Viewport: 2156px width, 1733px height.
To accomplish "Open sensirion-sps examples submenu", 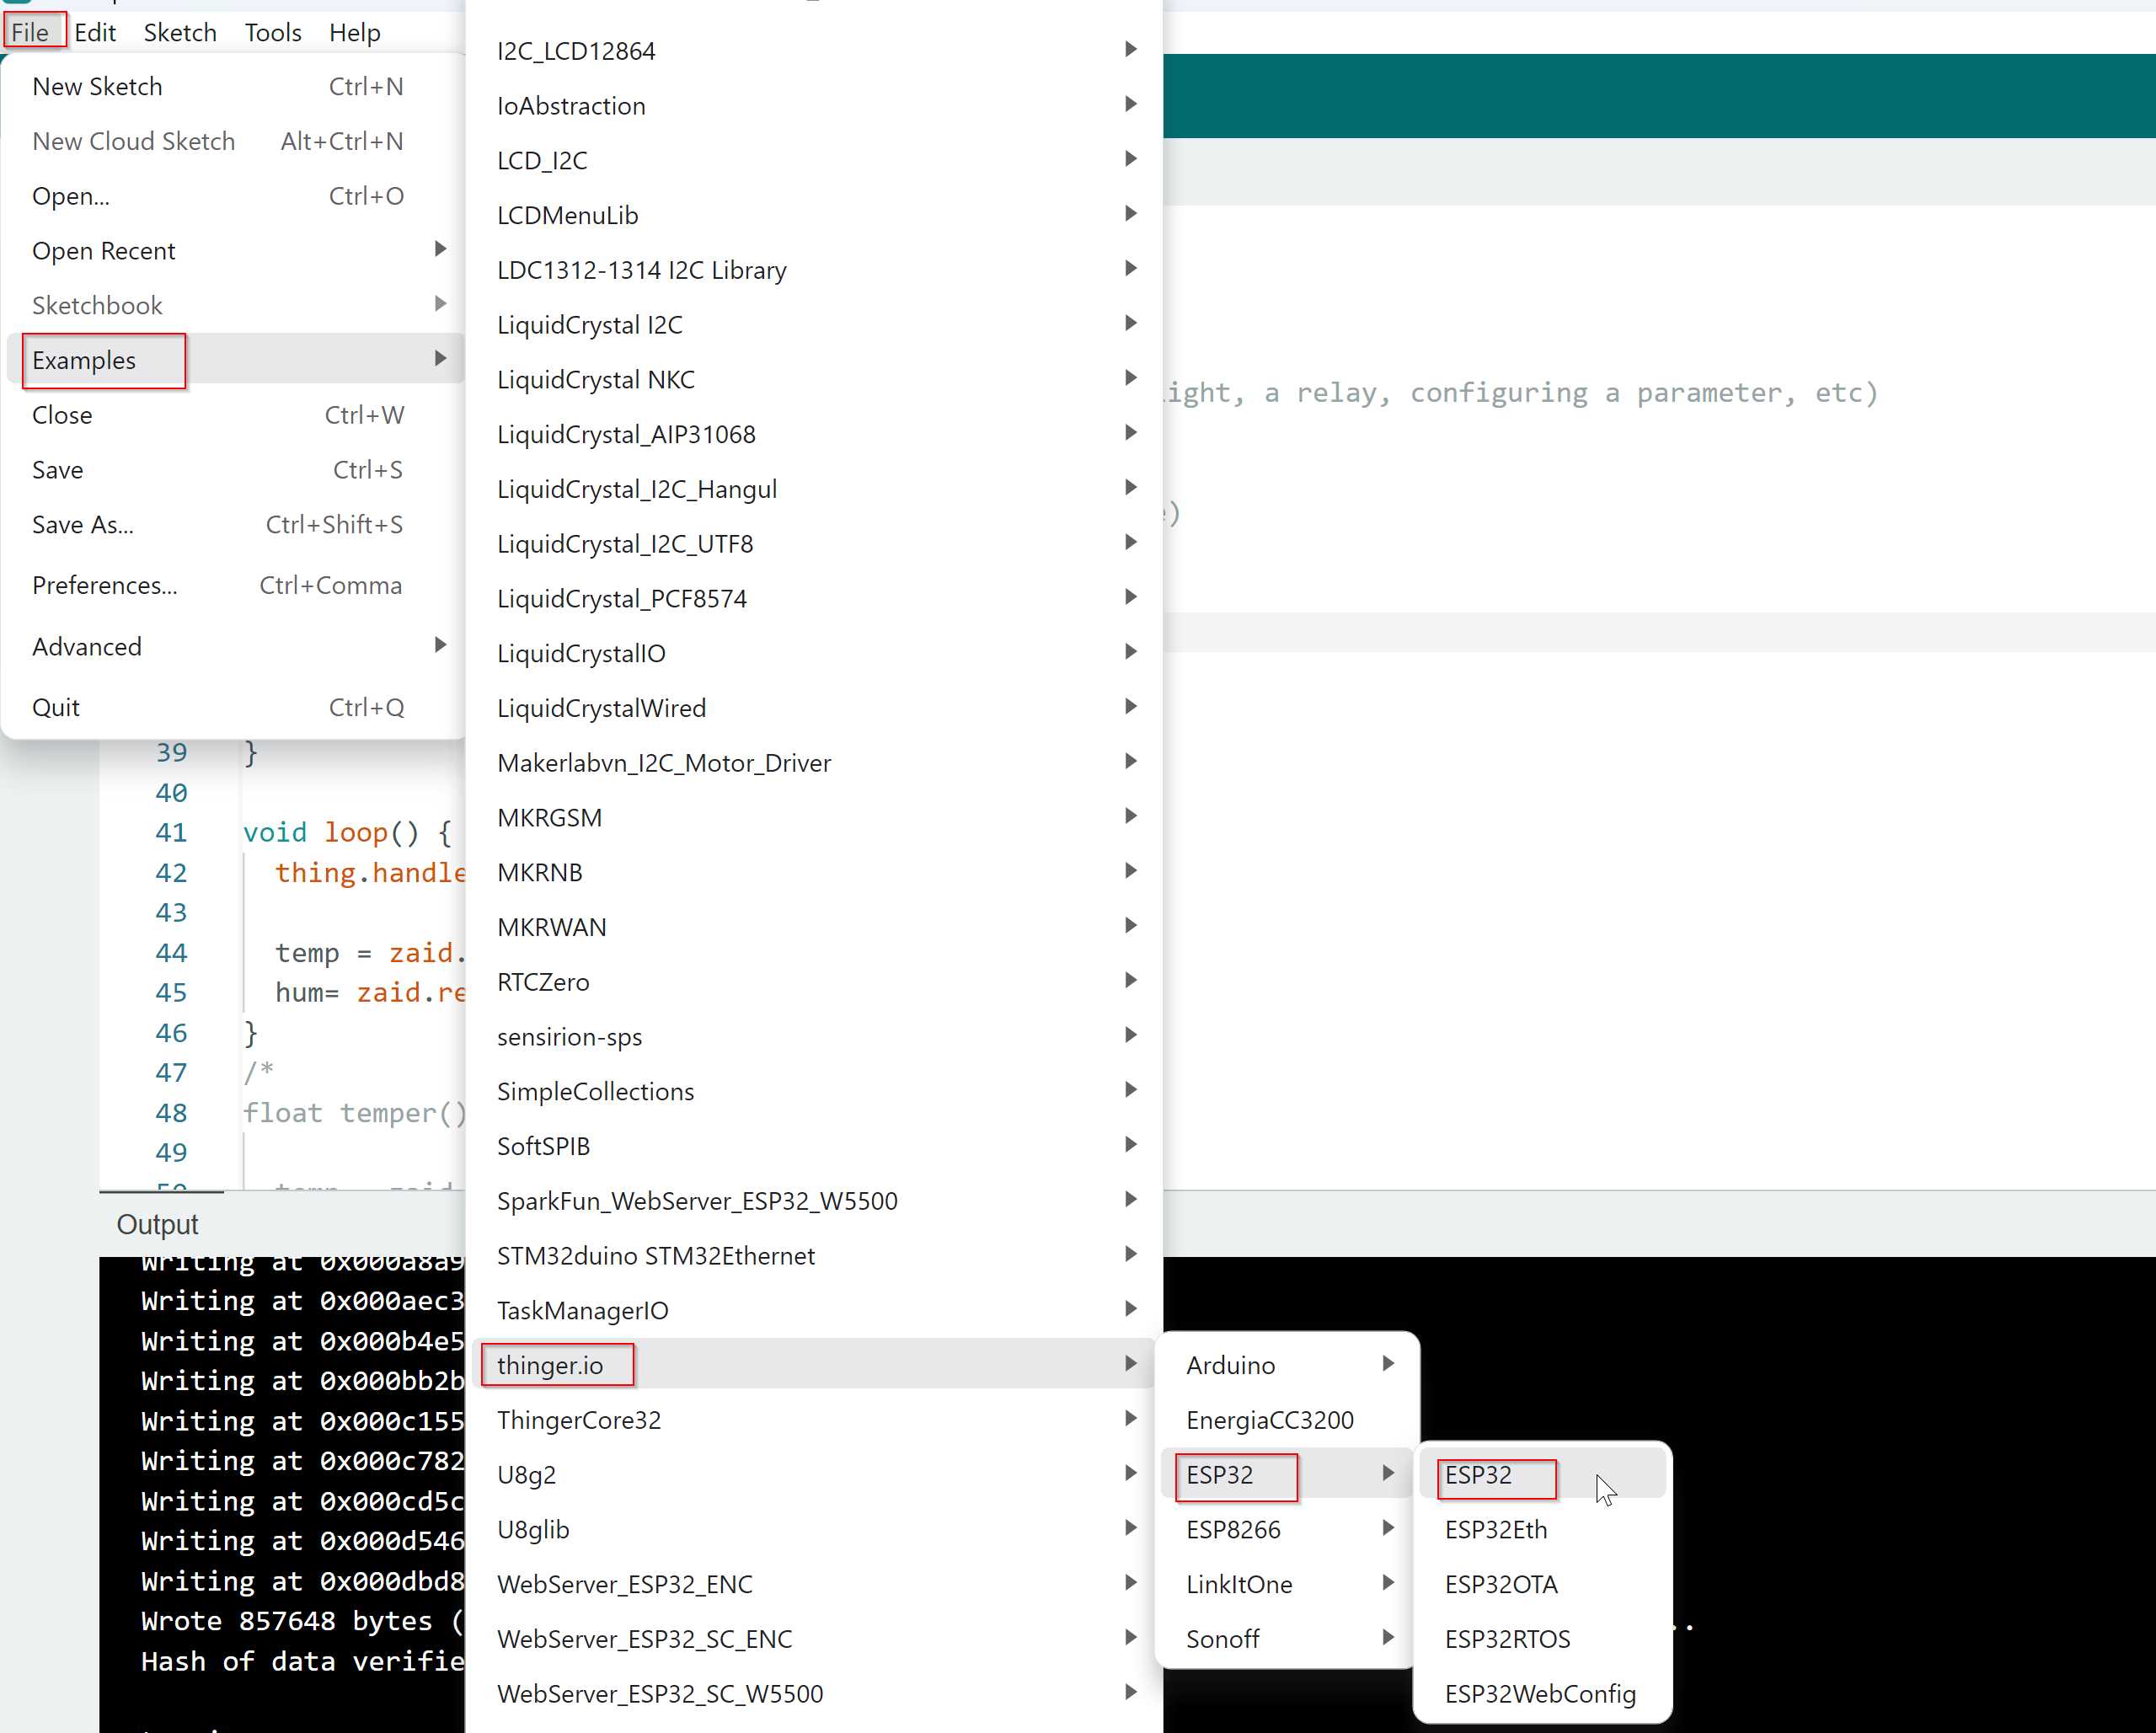I will 814,1036.
